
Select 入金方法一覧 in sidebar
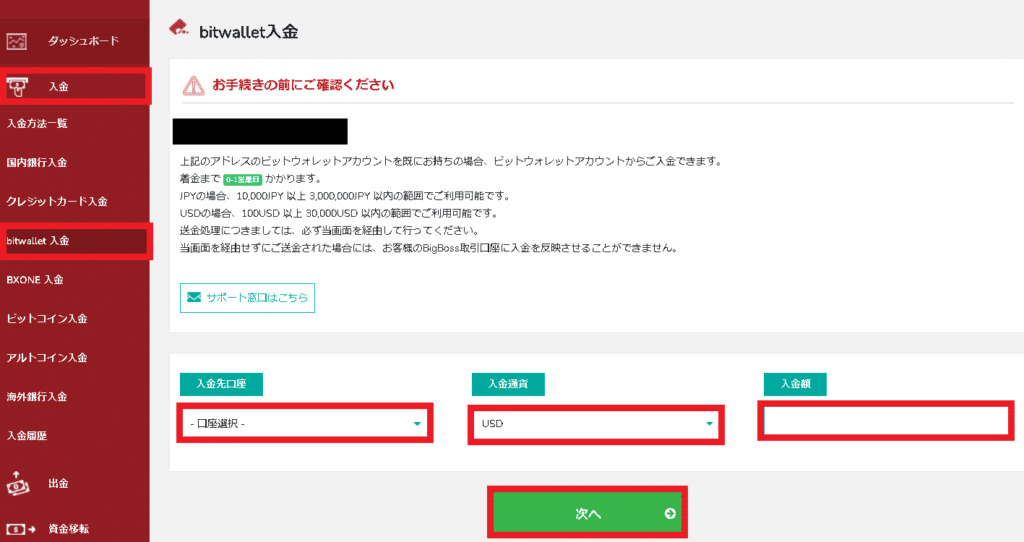[37, 123]
